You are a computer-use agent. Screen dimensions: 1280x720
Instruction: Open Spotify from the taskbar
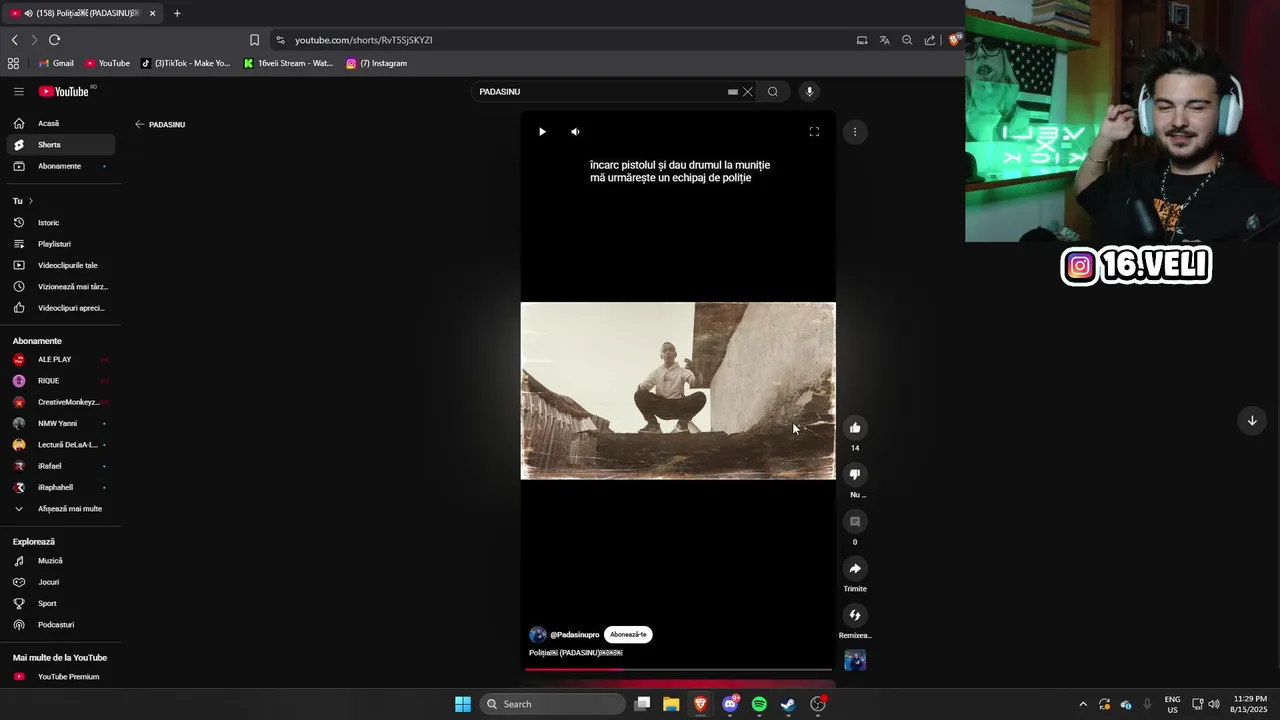tap(759, 704)
